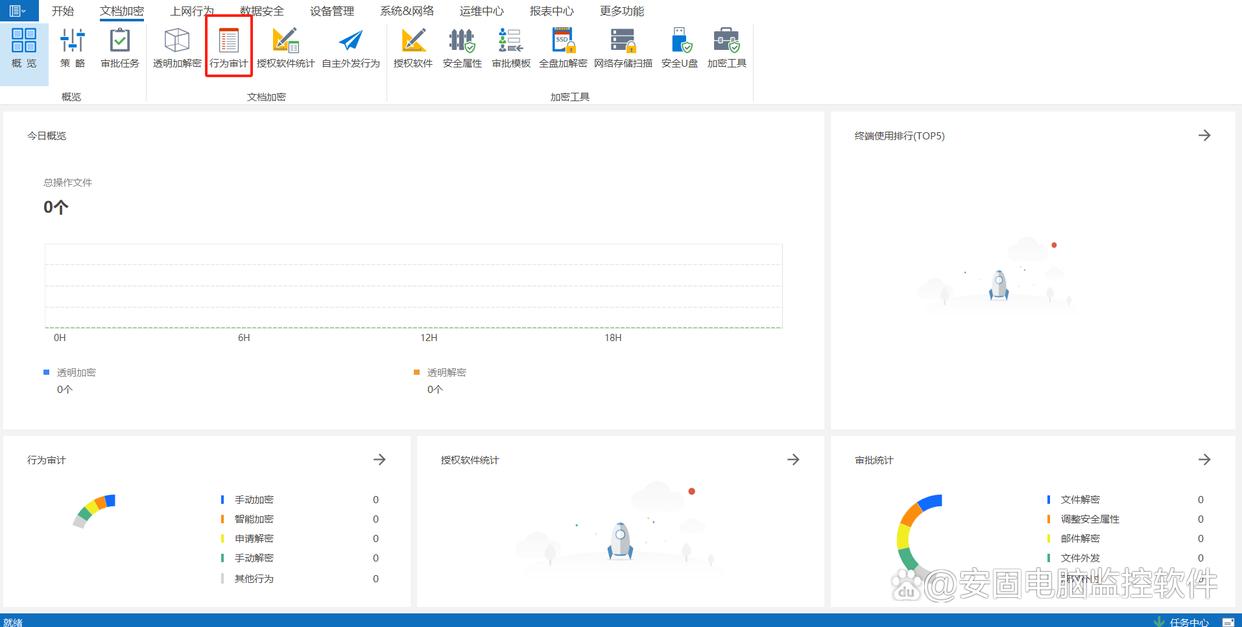Click the 透明加解密 cube icon

177,47
